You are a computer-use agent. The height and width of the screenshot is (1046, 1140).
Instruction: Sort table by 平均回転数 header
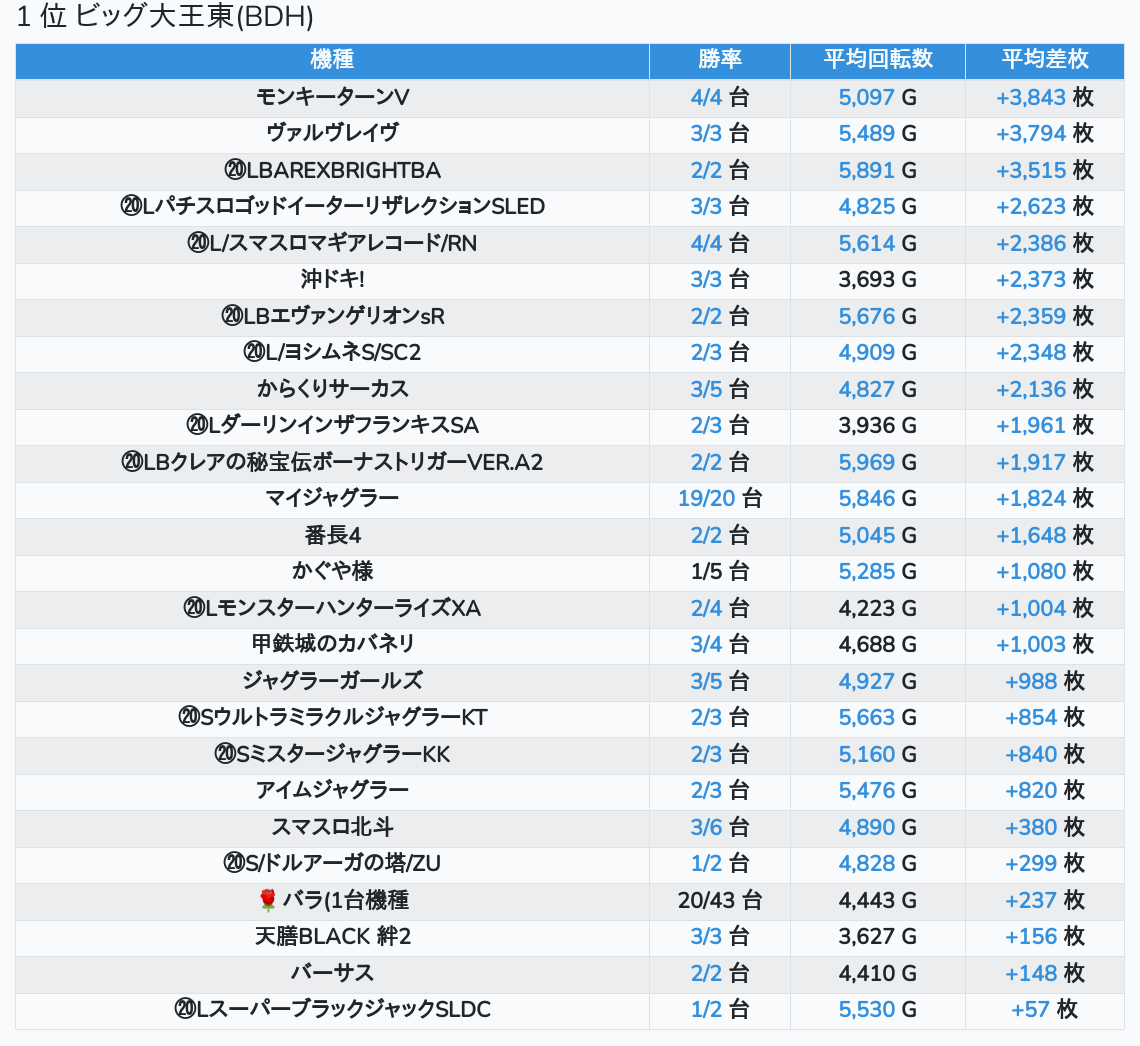[x=877, y=60]
